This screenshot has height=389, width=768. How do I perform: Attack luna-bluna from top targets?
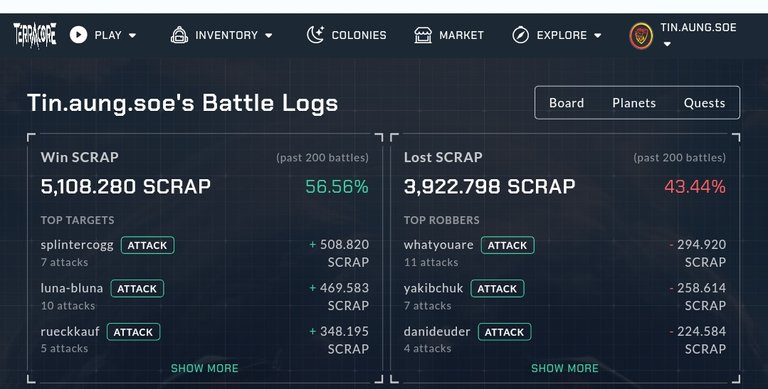click(137, 289)
